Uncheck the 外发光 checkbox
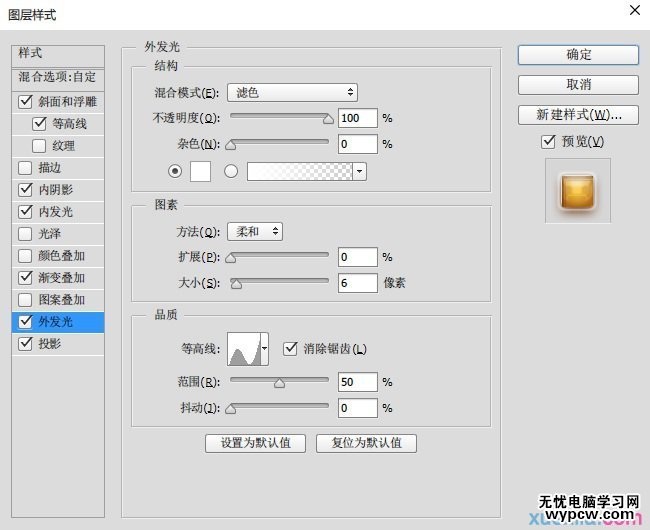 25,321
